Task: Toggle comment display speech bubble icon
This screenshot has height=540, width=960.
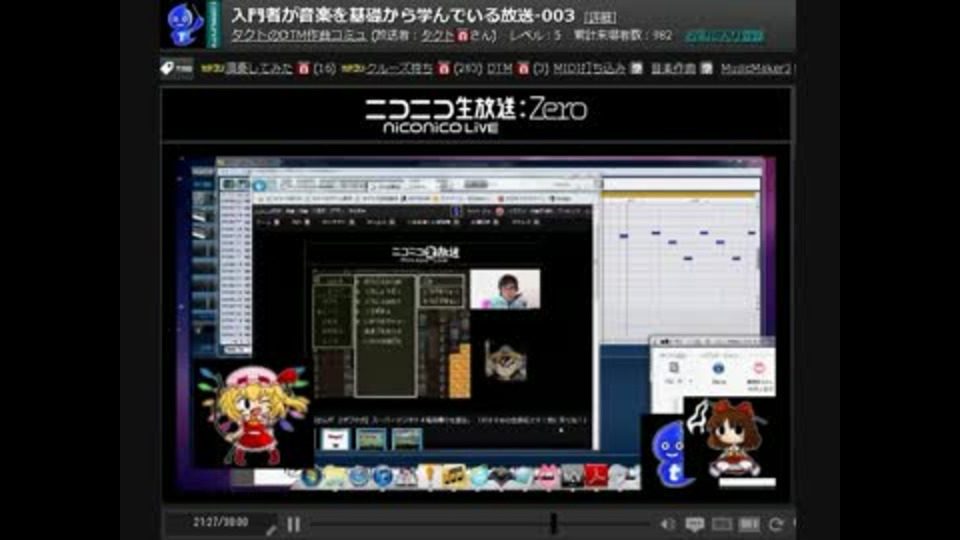Action: [694, 524]
